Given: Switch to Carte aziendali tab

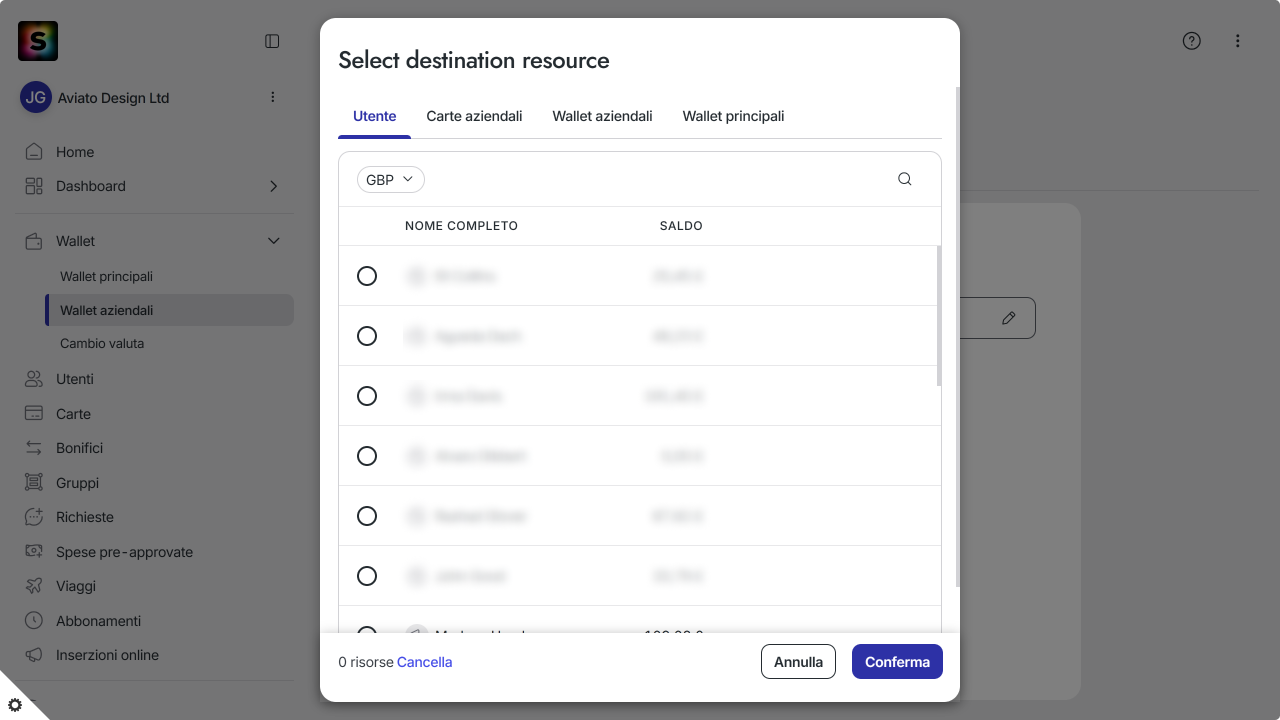Looking at the screenshot, I should (x=474, y=116).
